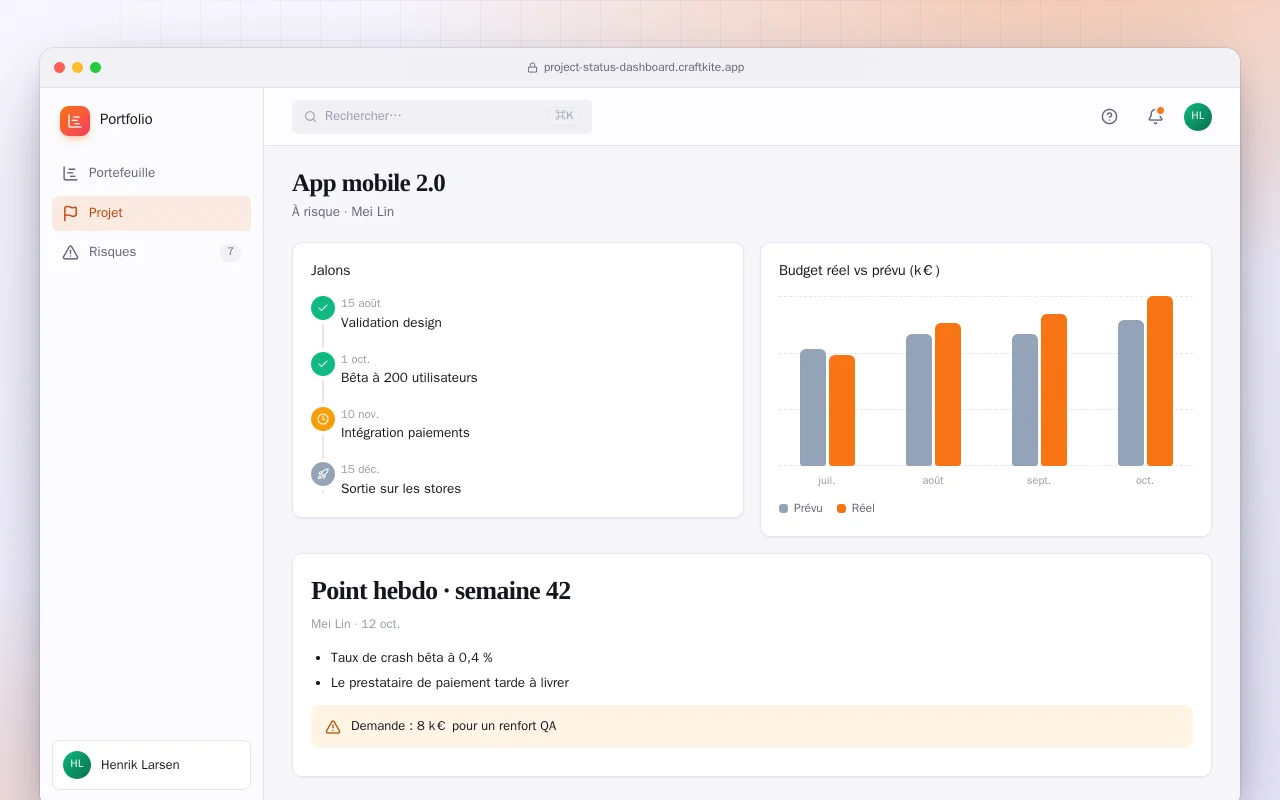Click the orange Réel bar for août
This screenshot has width=1280, height=800.
pos(948,395)
